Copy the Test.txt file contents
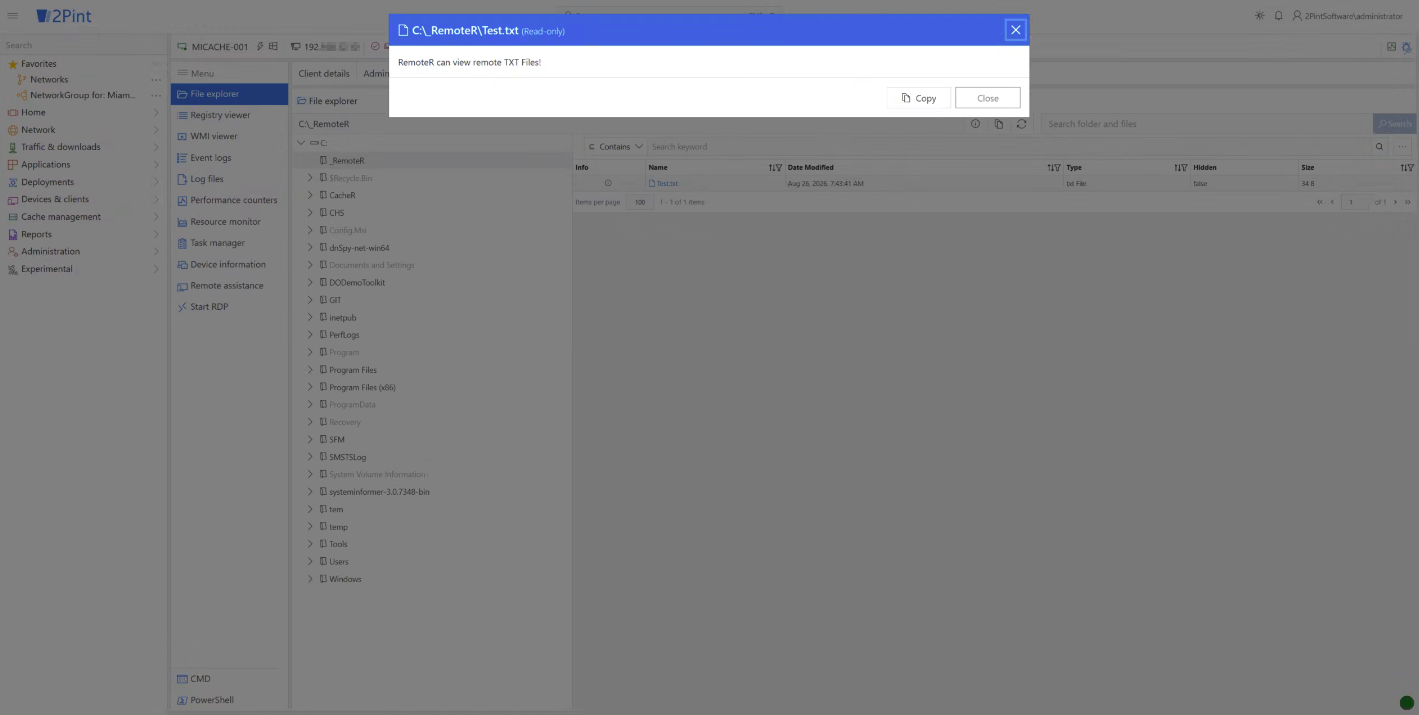Viewport: 1419px width, 715px height. click(918, 98)
